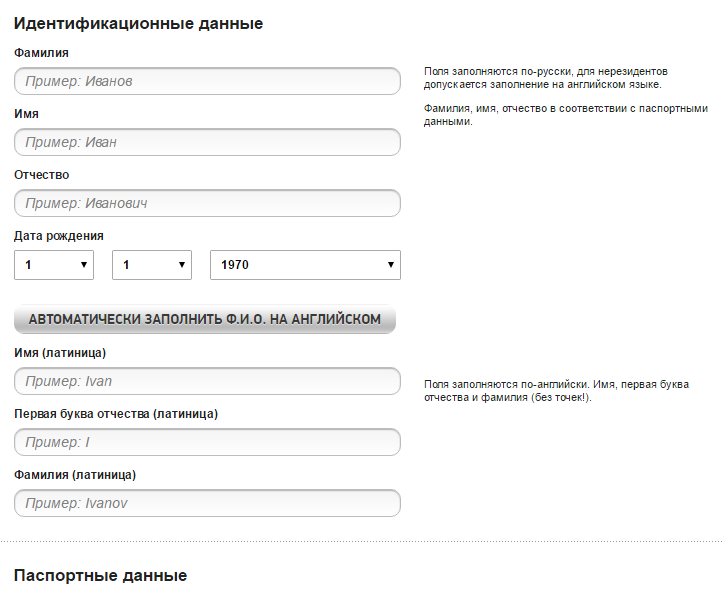This screenshot has height=591, width=723.
Task: Click the Идентификационные данные heading
Action: 138,24
